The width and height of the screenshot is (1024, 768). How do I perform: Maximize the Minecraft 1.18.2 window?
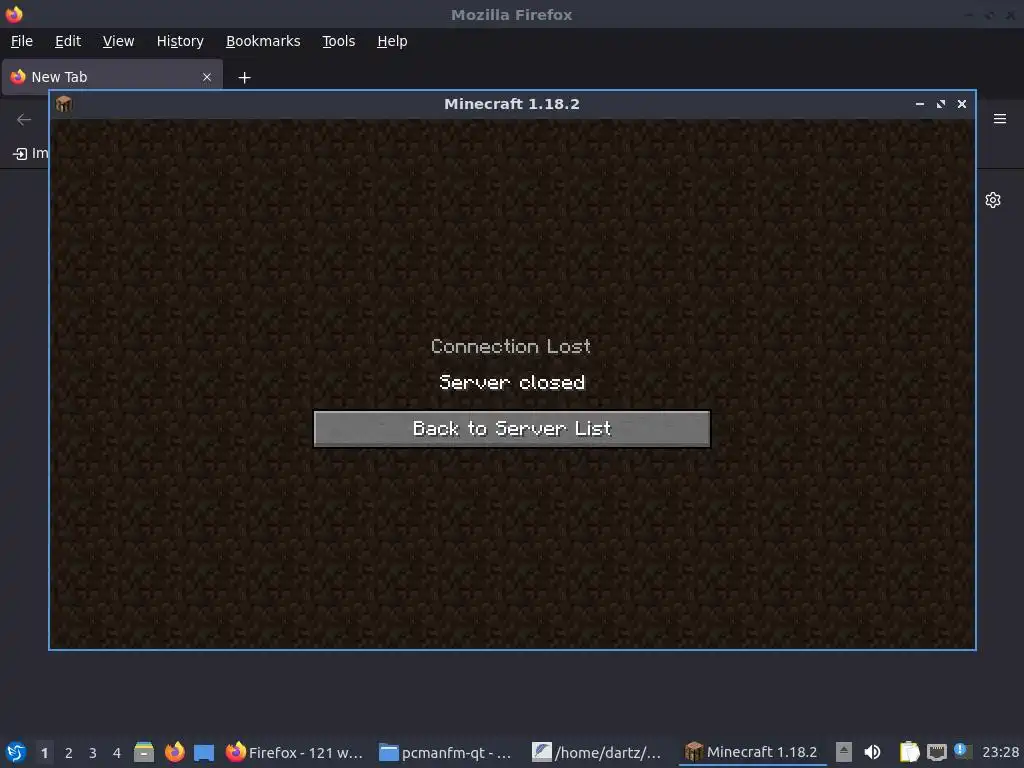940,104
